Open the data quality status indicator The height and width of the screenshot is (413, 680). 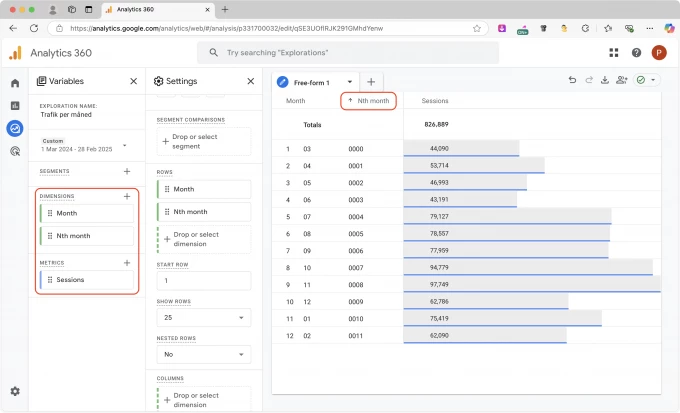(x=646, y=80)
